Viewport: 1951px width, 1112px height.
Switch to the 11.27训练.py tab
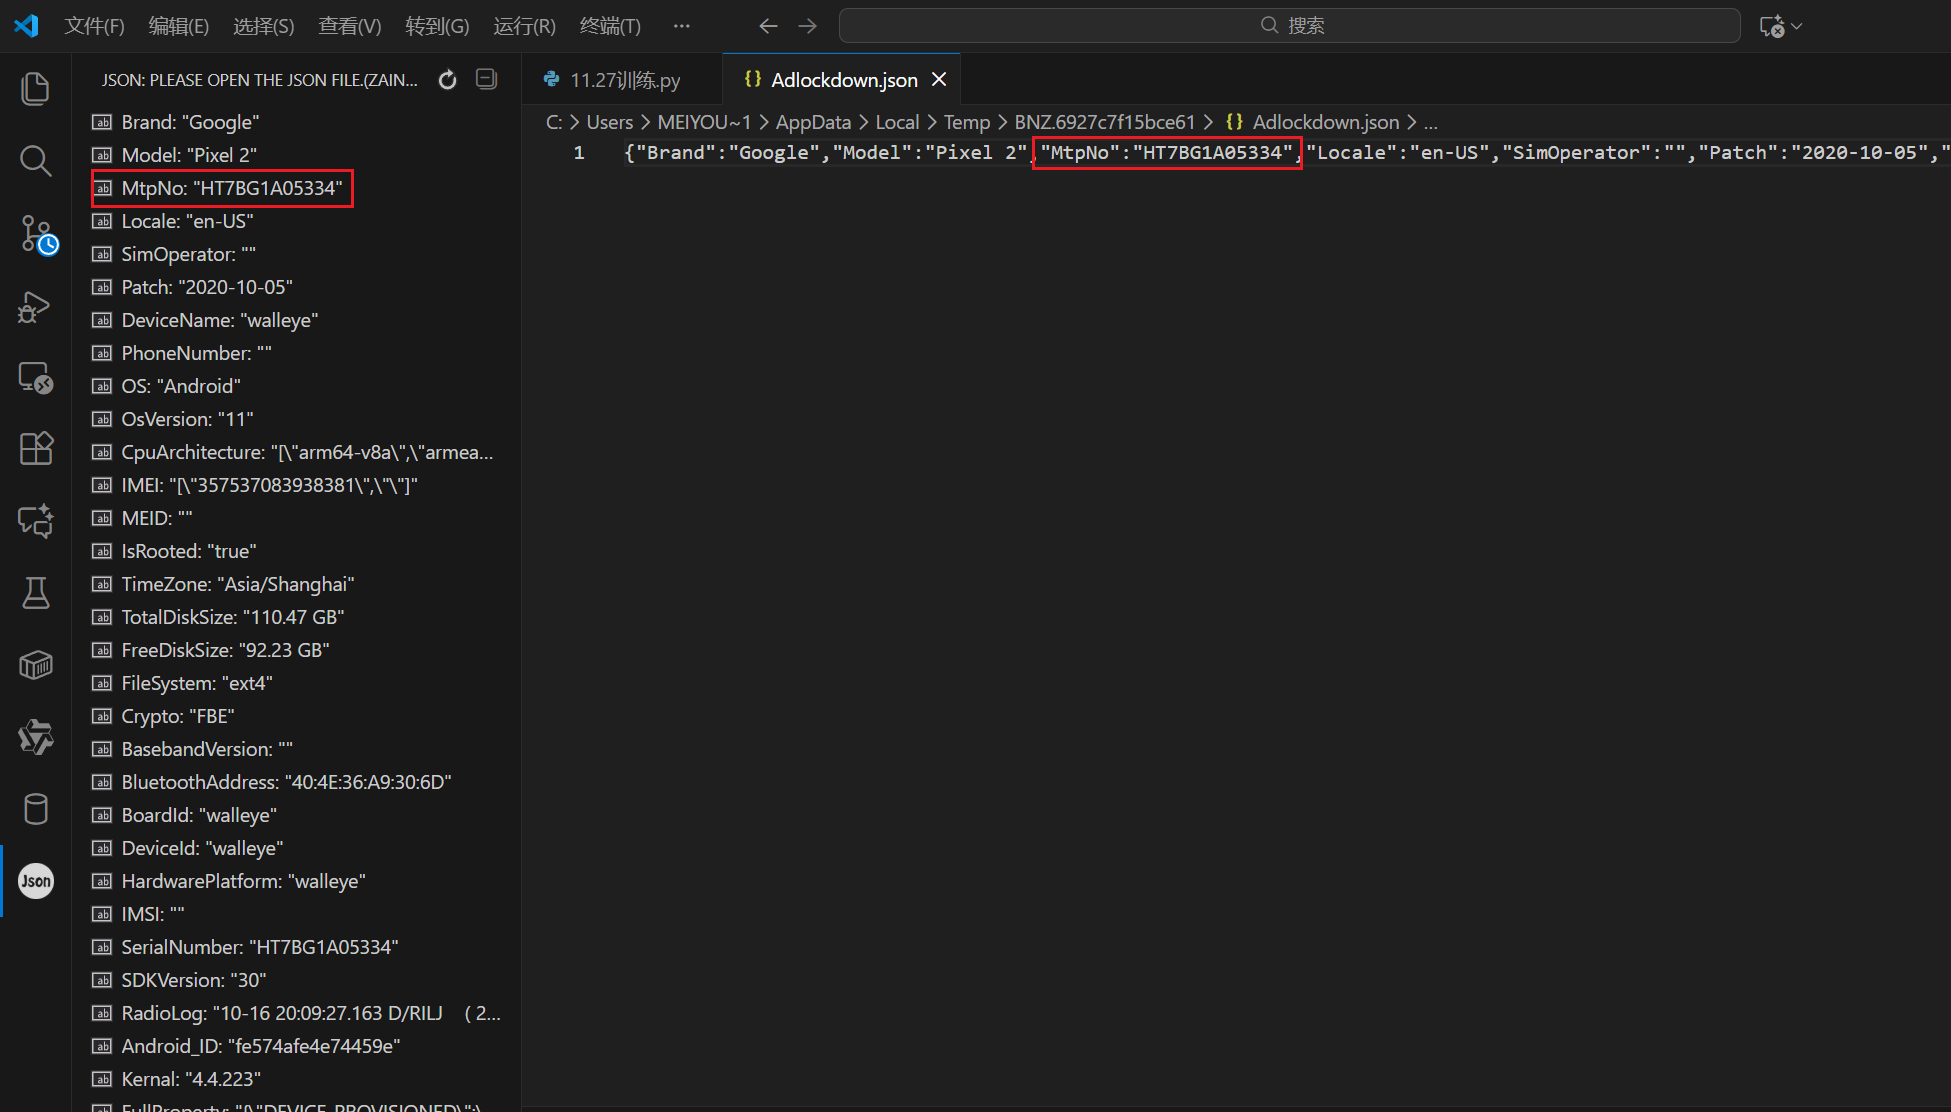(624, 80)
